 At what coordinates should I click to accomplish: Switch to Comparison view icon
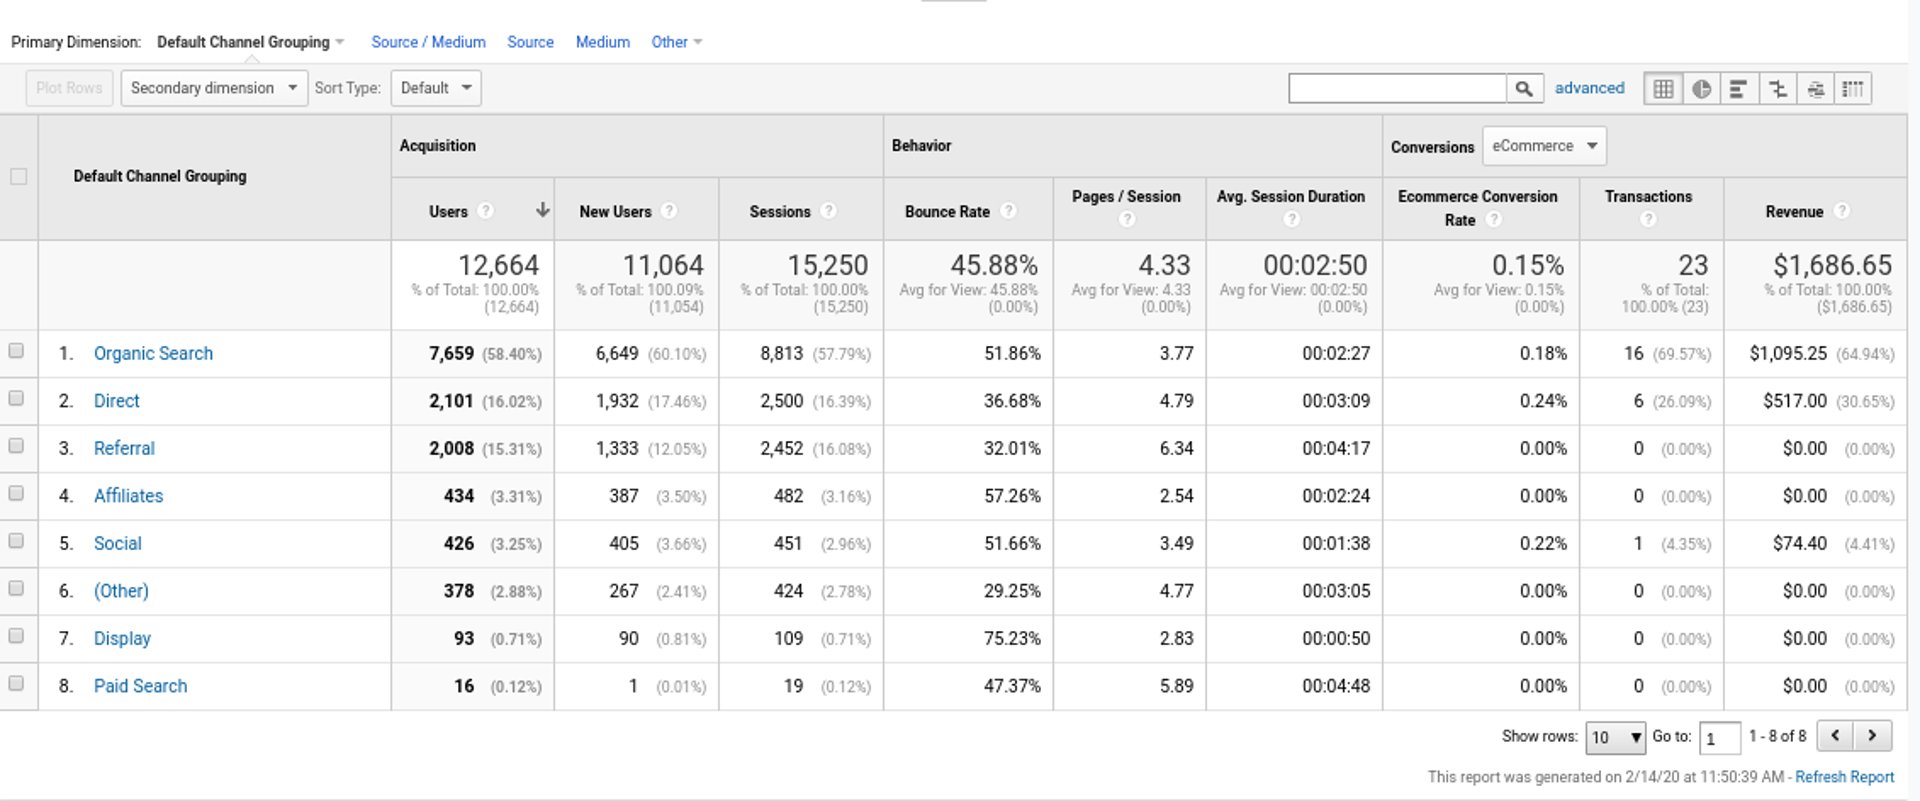pos(1777,88)
